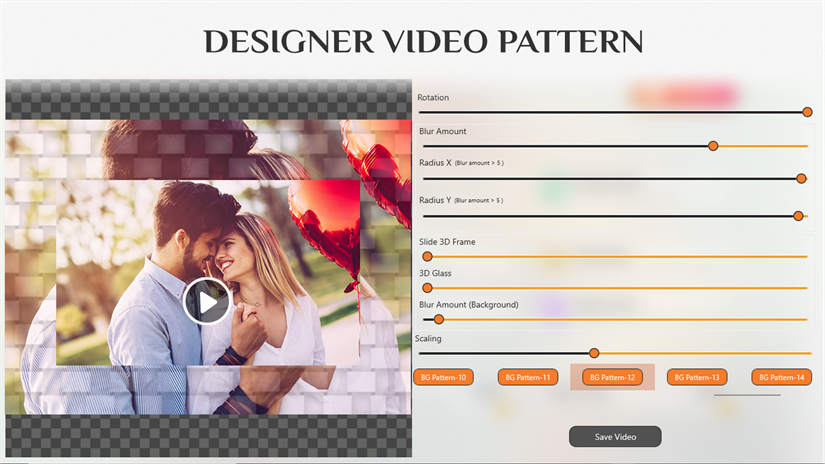Image resolution: width=825 pixels, height=464 pixels.
Task: Click the Blur Amount (Background) slider handle
Action: pos(439,319)
